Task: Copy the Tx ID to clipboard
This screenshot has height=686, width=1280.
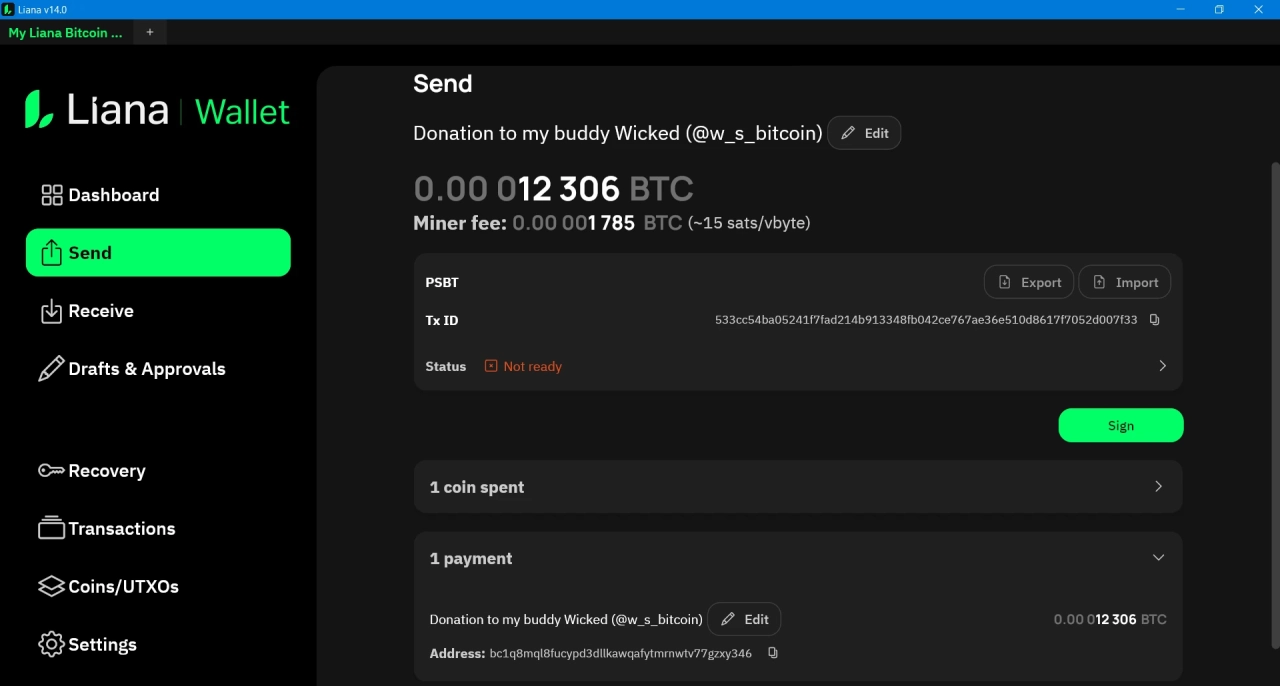Action: tap(1154, 320)
